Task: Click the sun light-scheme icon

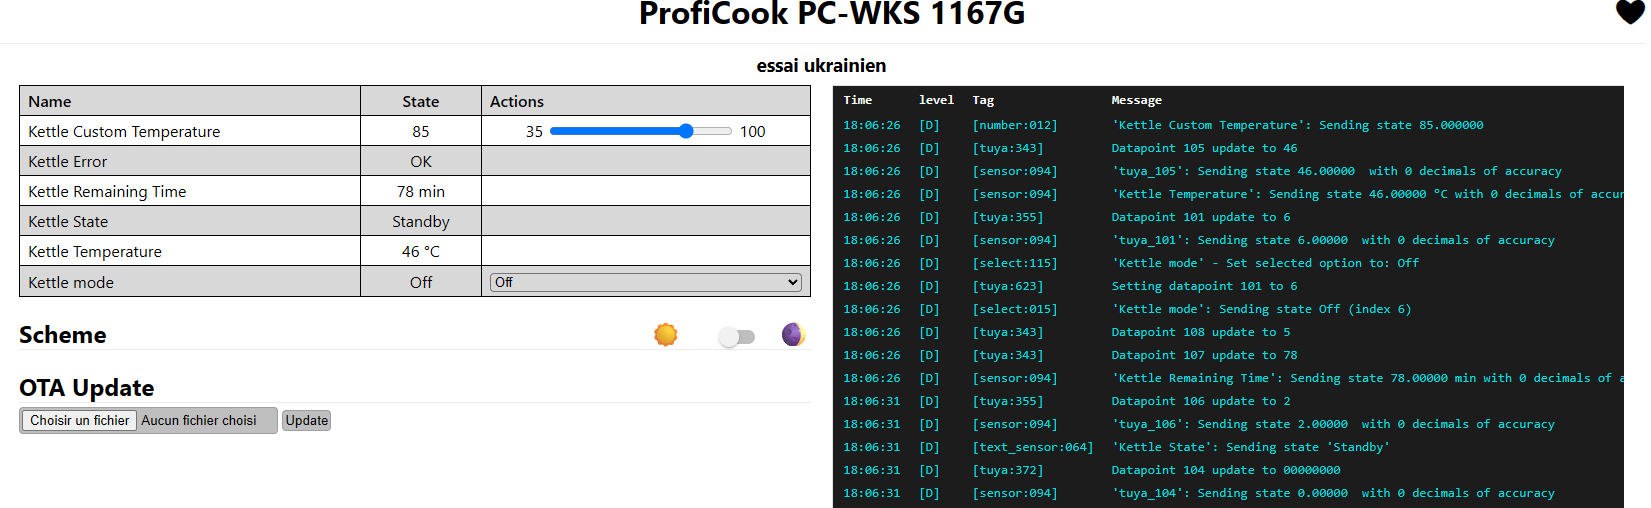Action: 666,335
